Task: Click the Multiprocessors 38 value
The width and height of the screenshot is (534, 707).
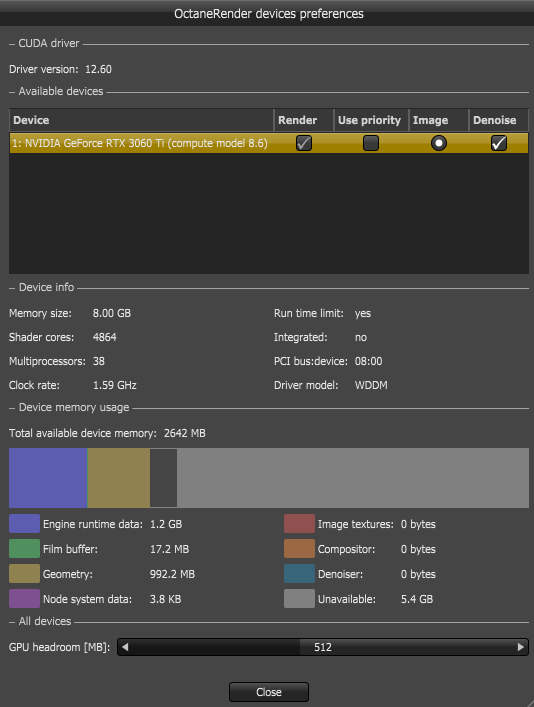Action: [99, 361]
